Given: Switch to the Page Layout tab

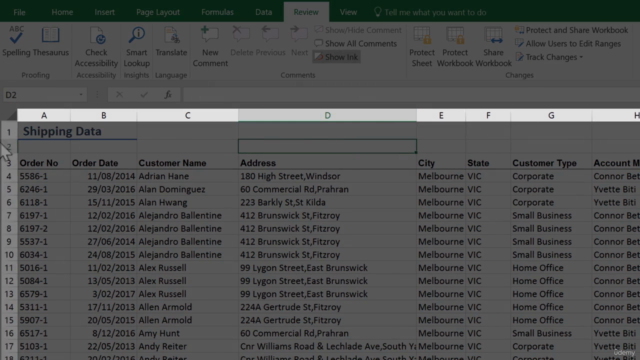Looking at the screenshot, I should click(158, 12).
